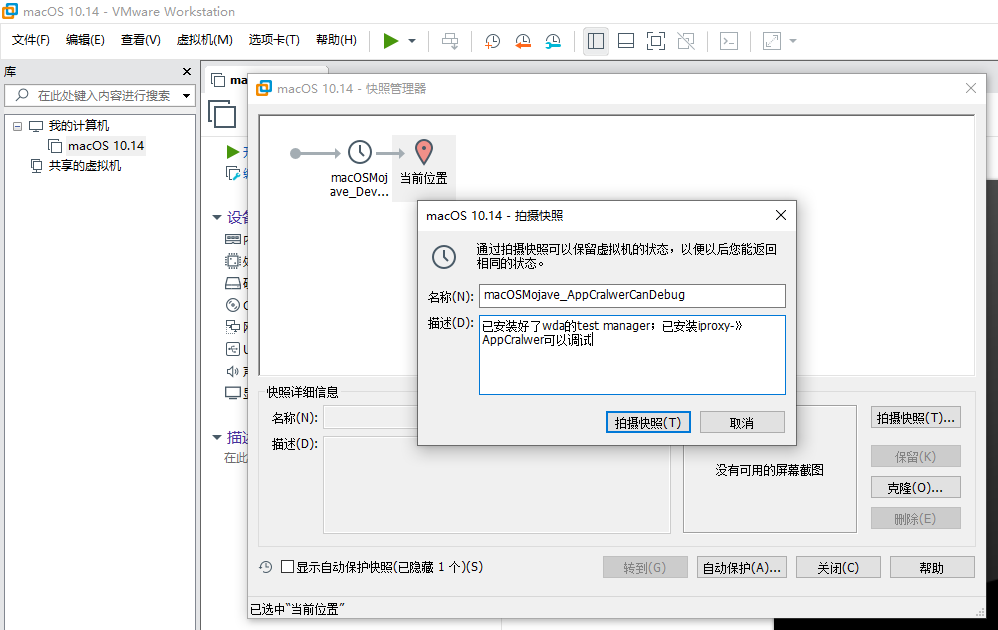Click the 帮助 button

coord(932,568)
